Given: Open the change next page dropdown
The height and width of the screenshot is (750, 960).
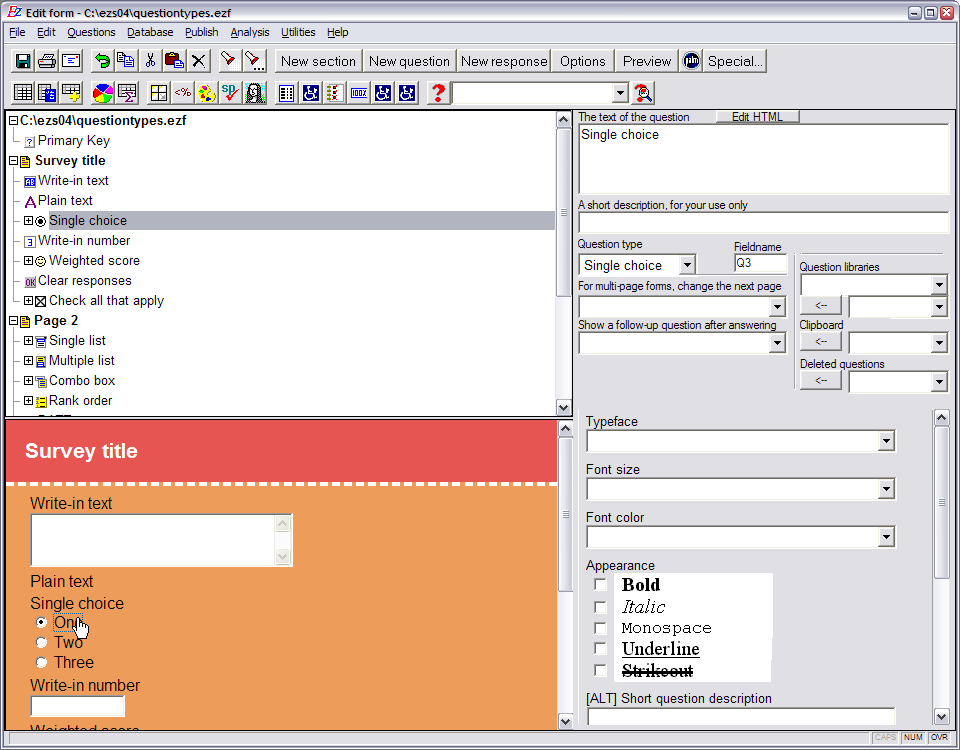Looking at the screenshot, I should coord(777,306).
